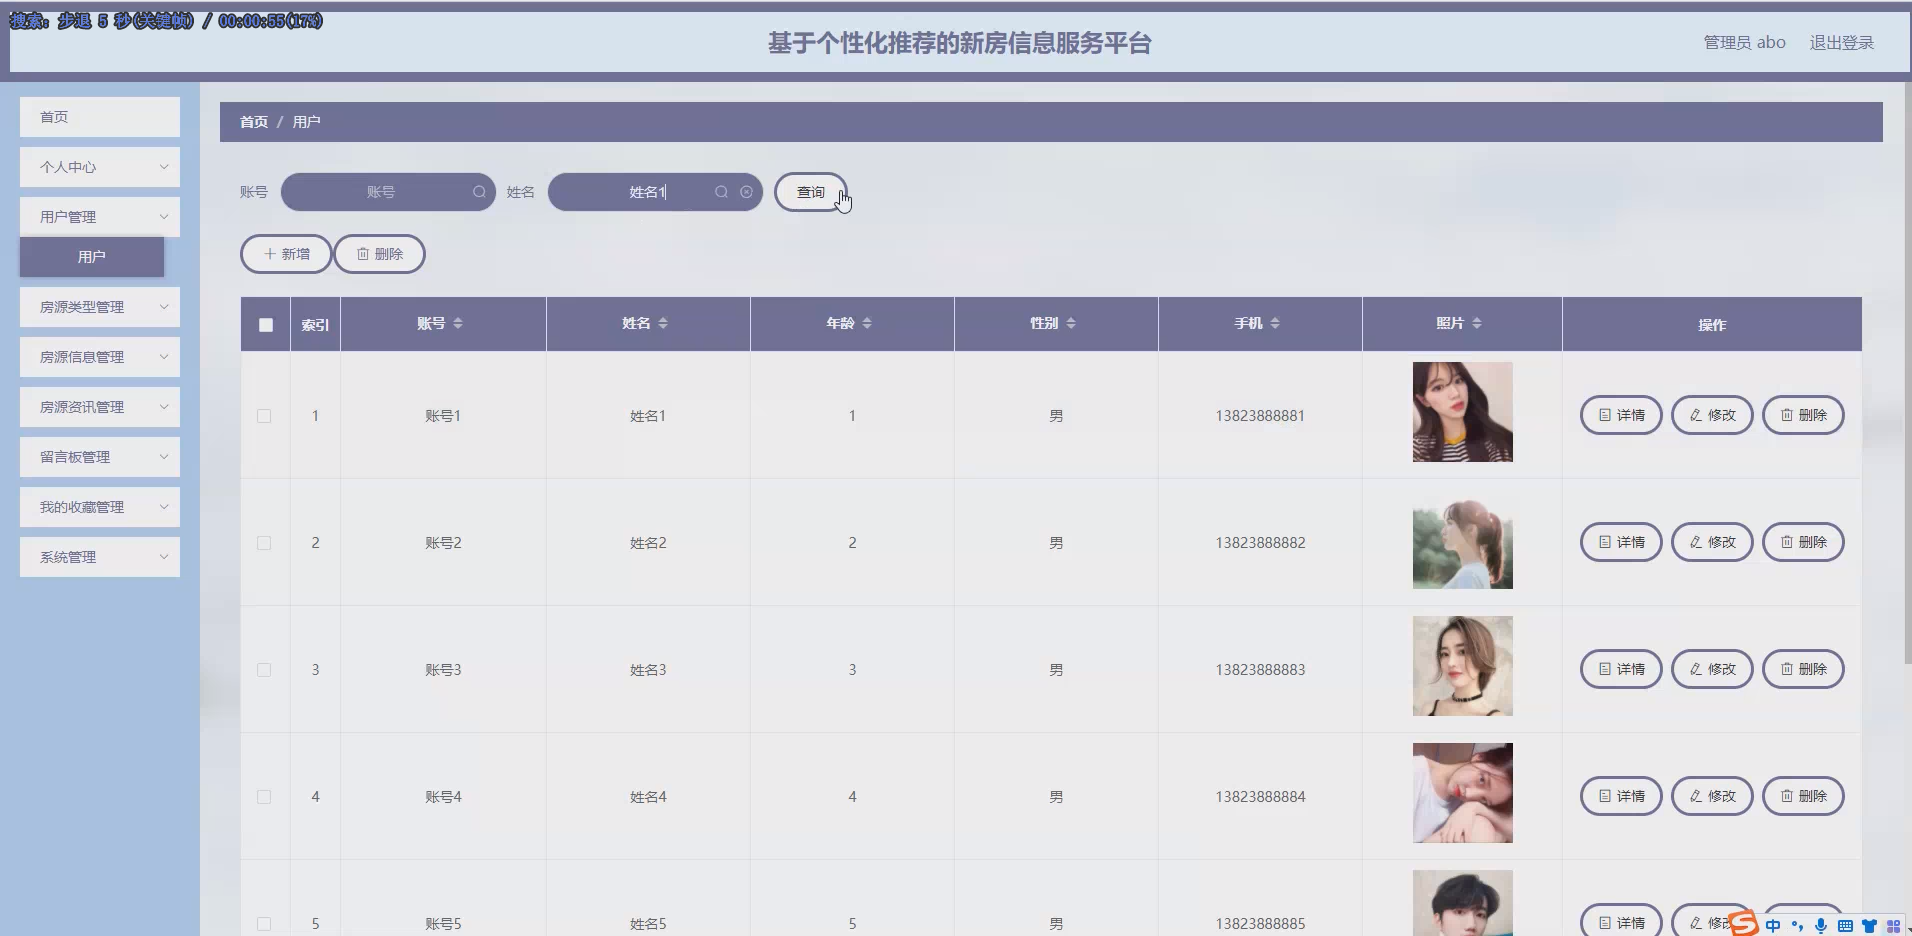Expand 我的收藏管理 menu
Screen dimensions: 1912x936
[100, 507]
